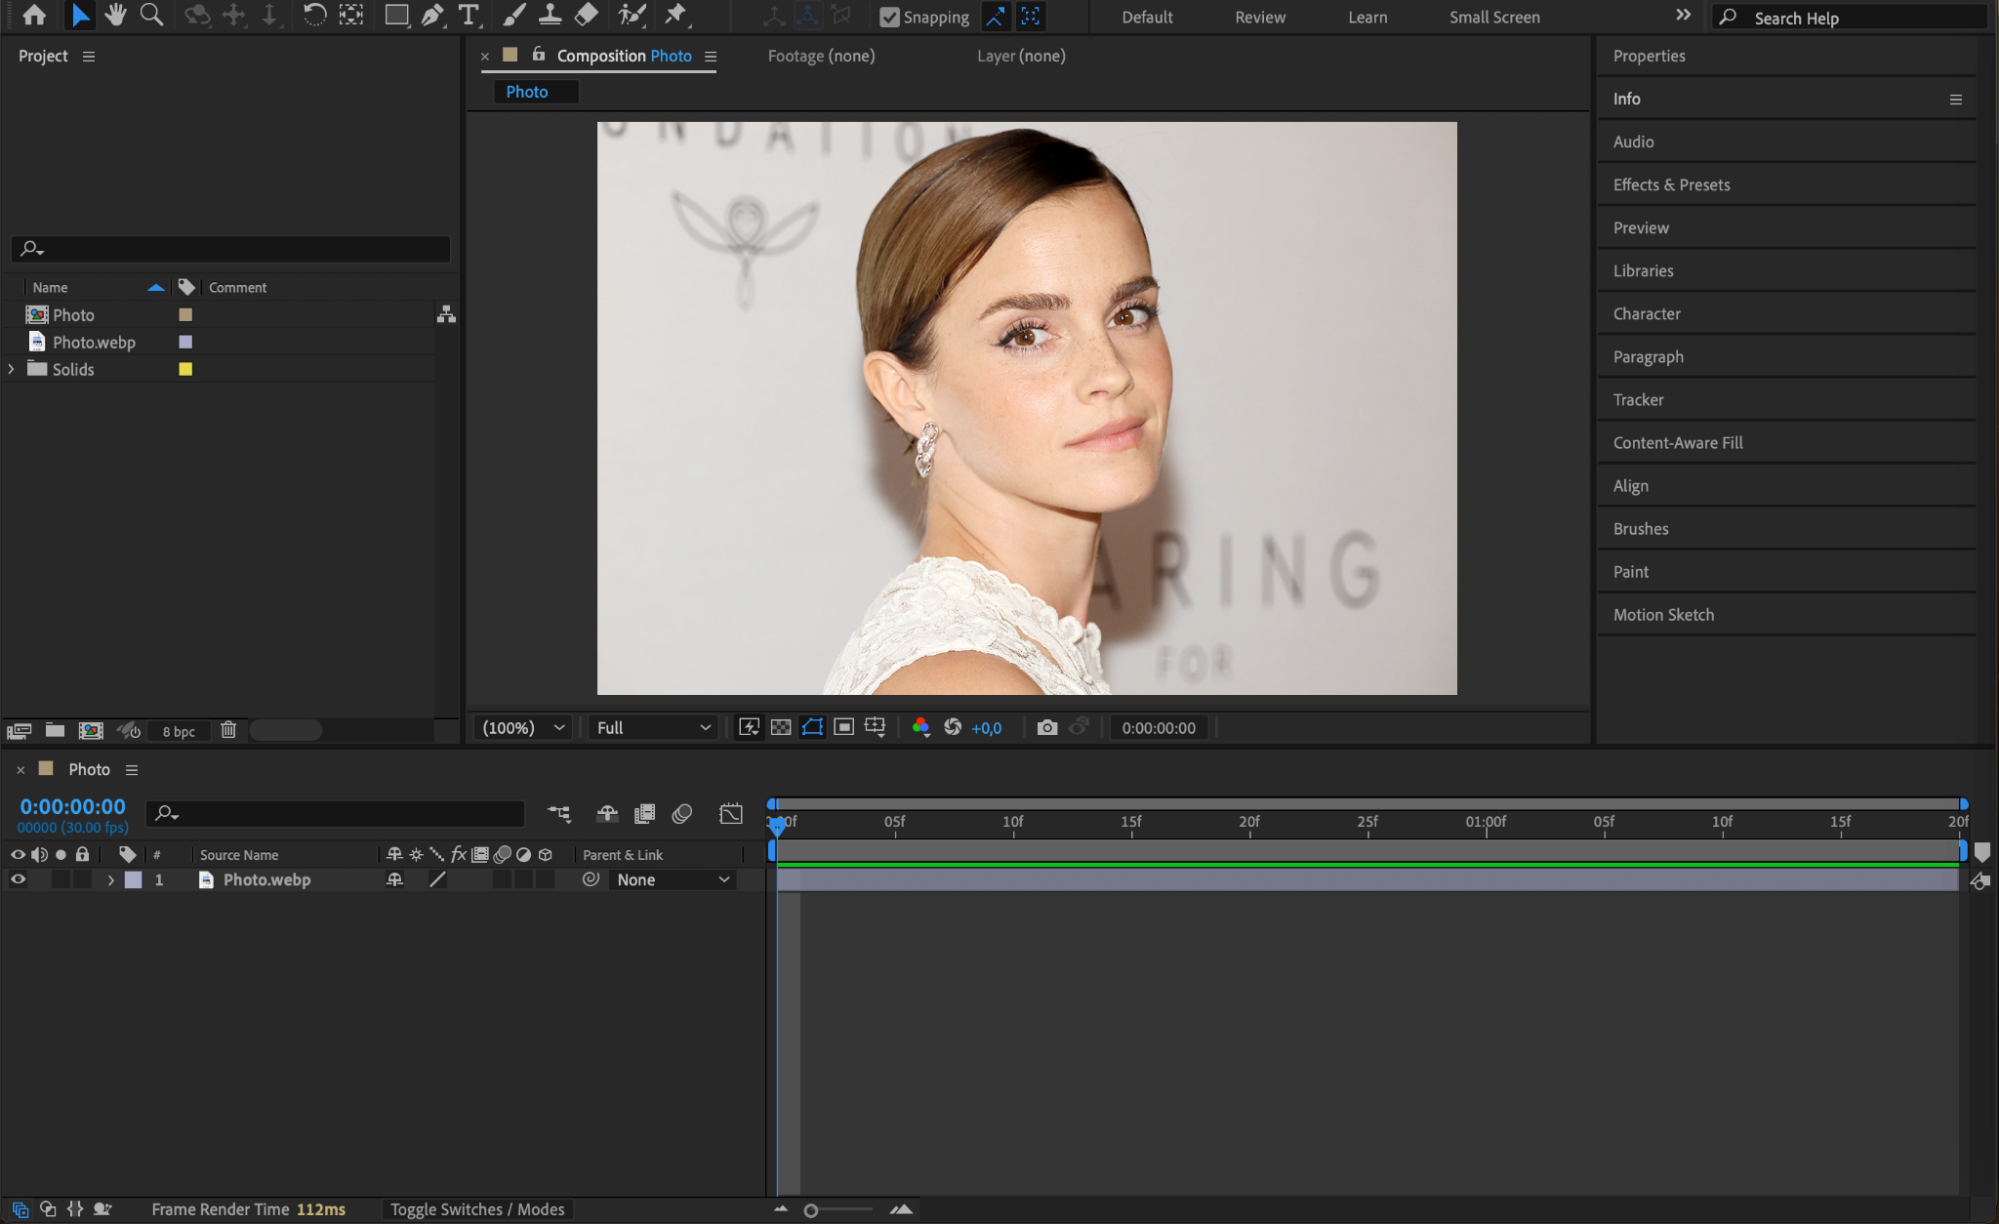Select the Zoom magnifier tool

point(152,15)
